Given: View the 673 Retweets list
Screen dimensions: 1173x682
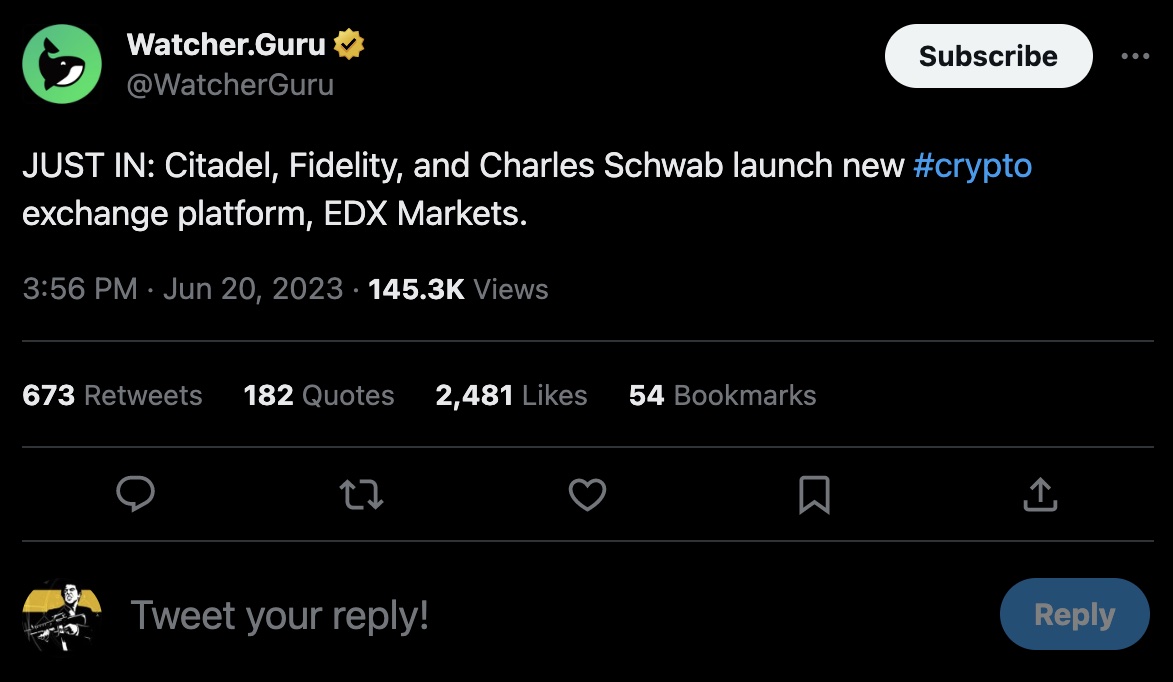Looking at the screenshot, I should (x=112, y=395).
